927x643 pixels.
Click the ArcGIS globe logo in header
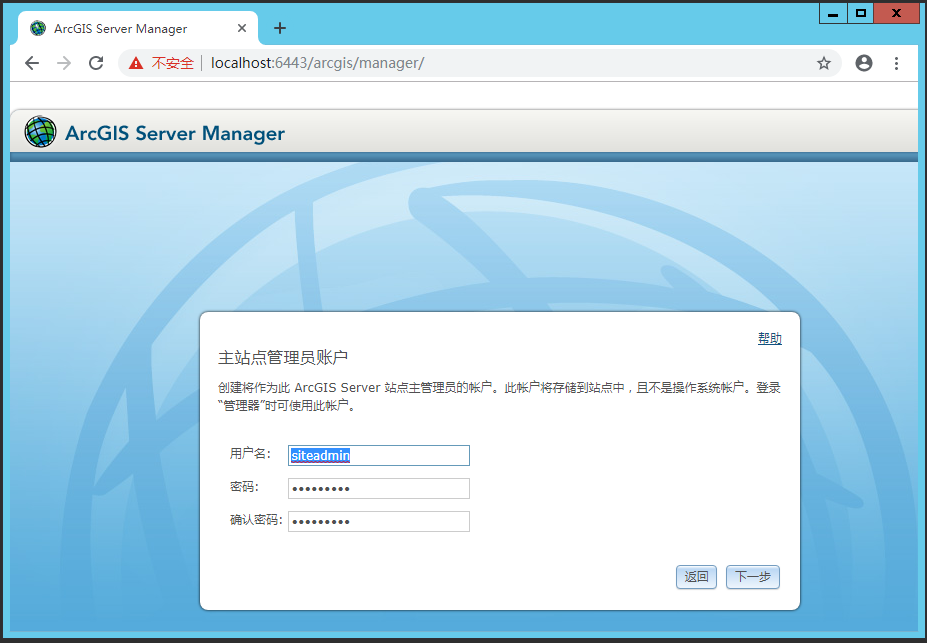(40, 132)
